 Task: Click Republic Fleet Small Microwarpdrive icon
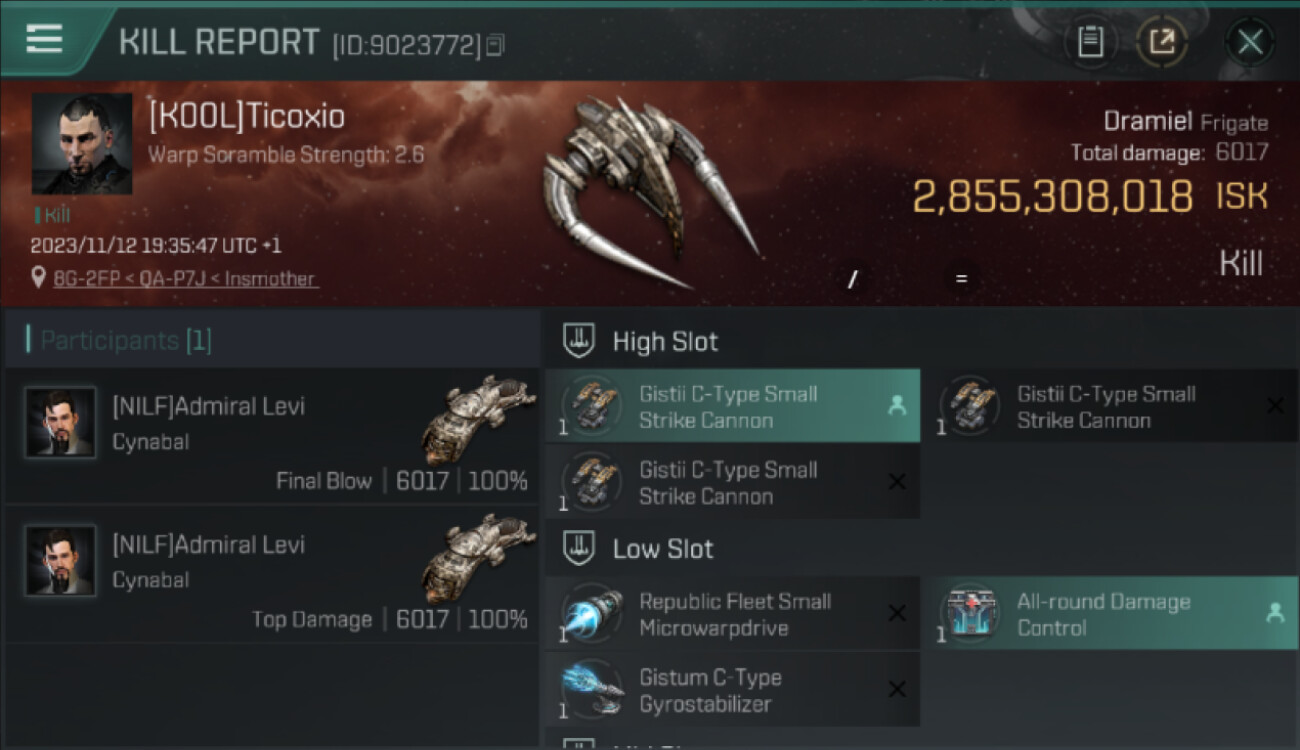593,613
